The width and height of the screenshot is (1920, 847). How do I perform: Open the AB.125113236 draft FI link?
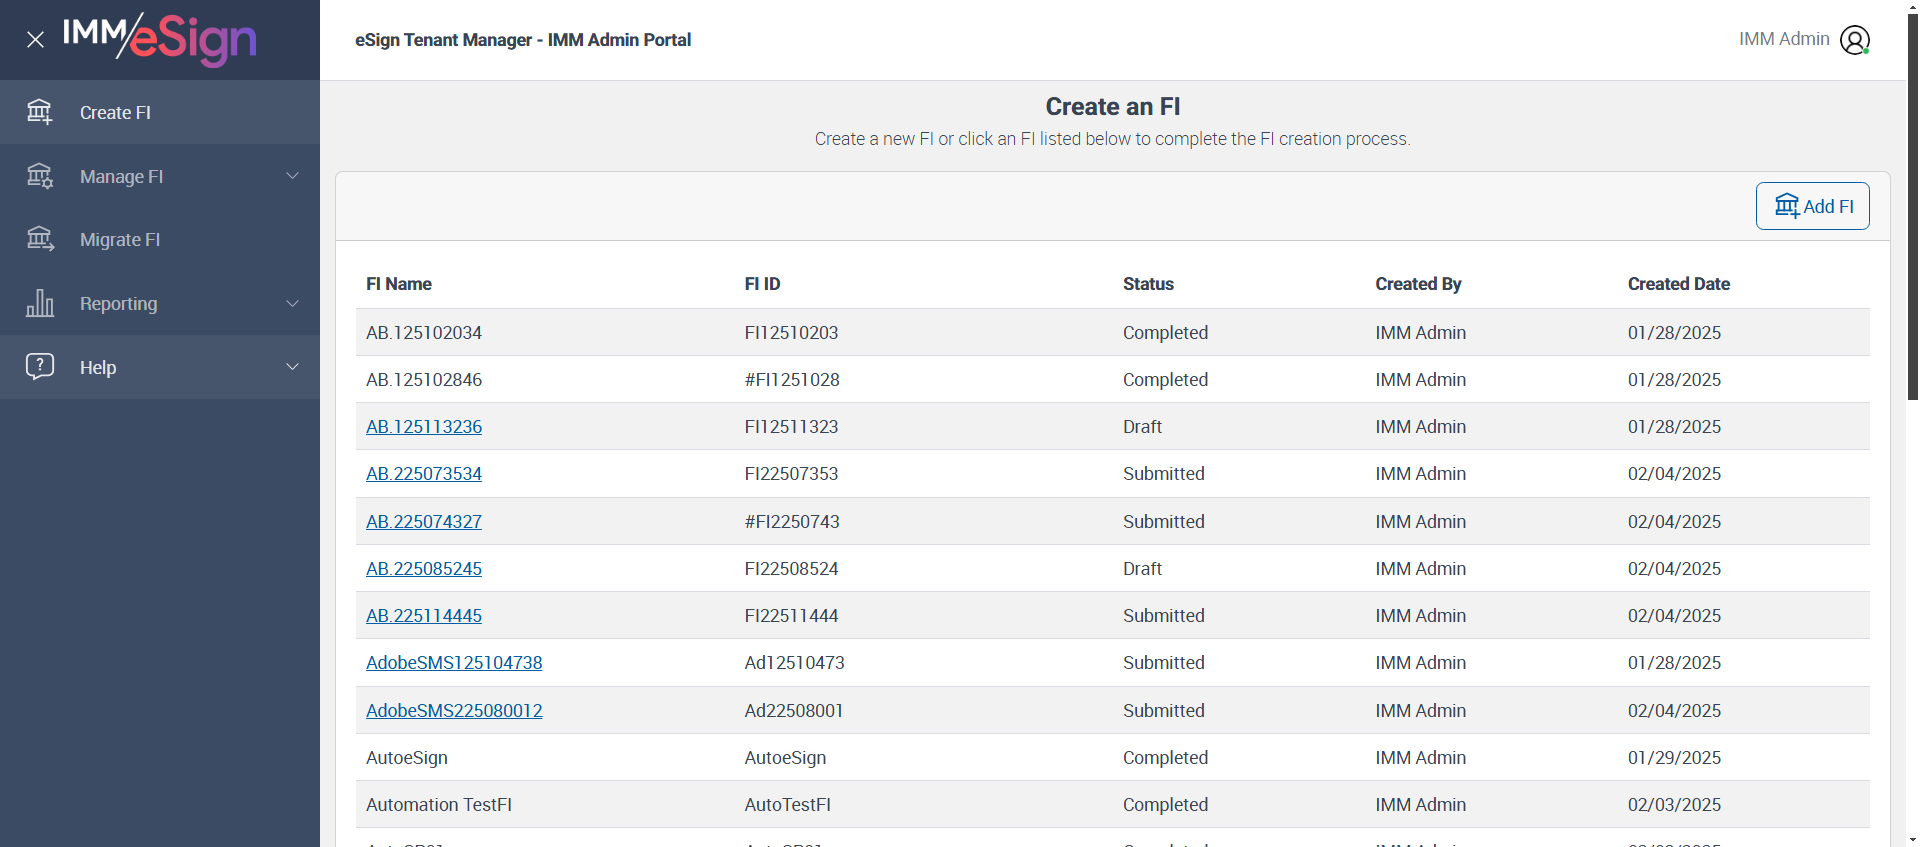click(424, 427)
